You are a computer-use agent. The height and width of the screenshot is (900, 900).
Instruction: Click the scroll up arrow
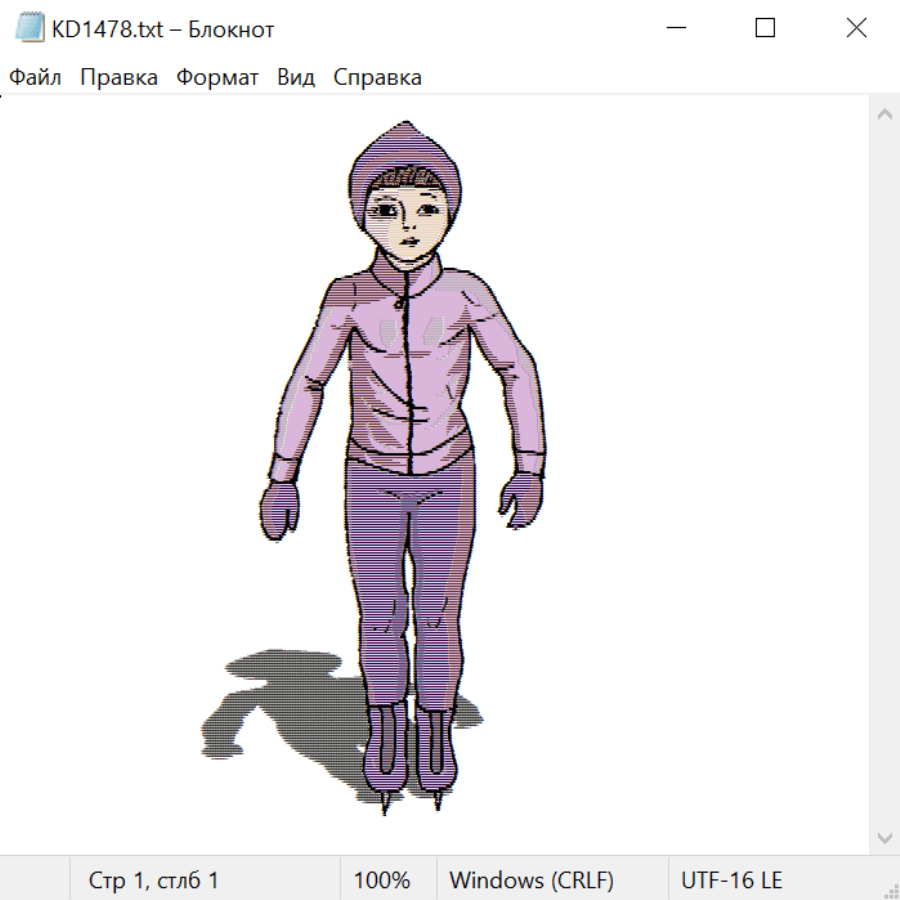(x=884, y=115)
